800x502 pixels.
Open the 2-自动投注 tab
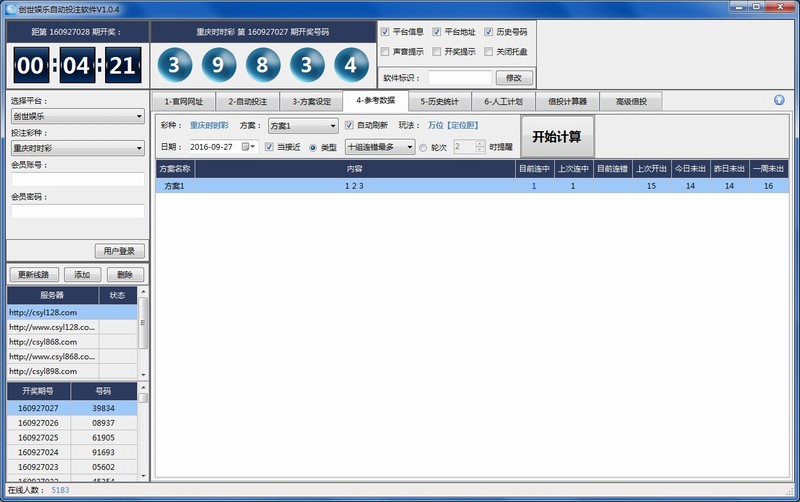pyautogui.click(x=247, y=101)
